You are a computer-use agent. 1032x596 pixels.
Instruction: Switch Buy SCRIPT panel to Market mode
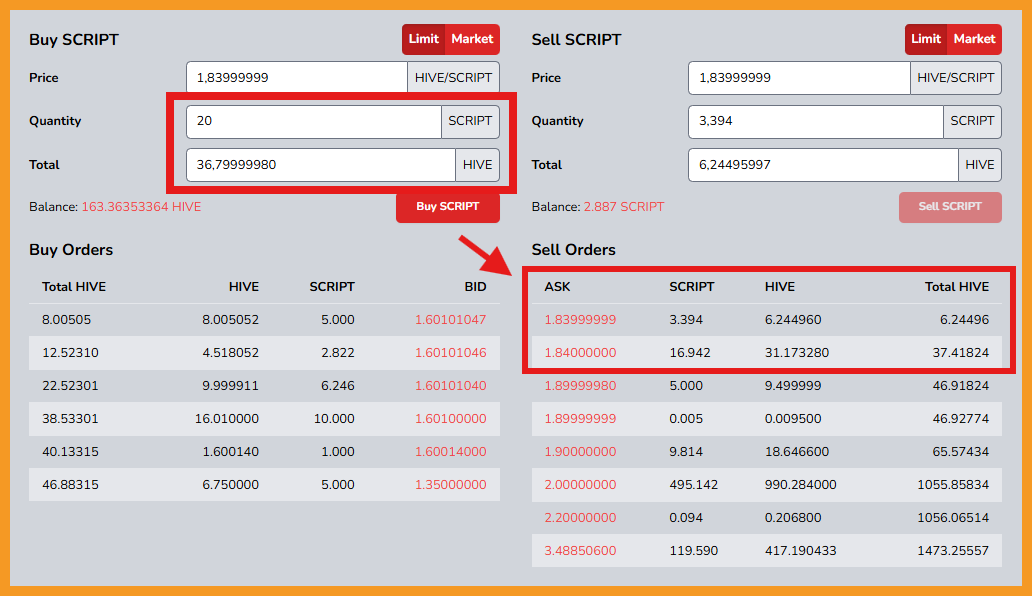[x=473, y=39]
